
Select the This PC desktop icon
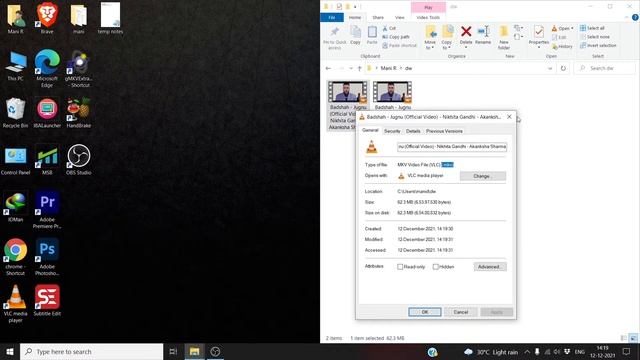point(16,66)
